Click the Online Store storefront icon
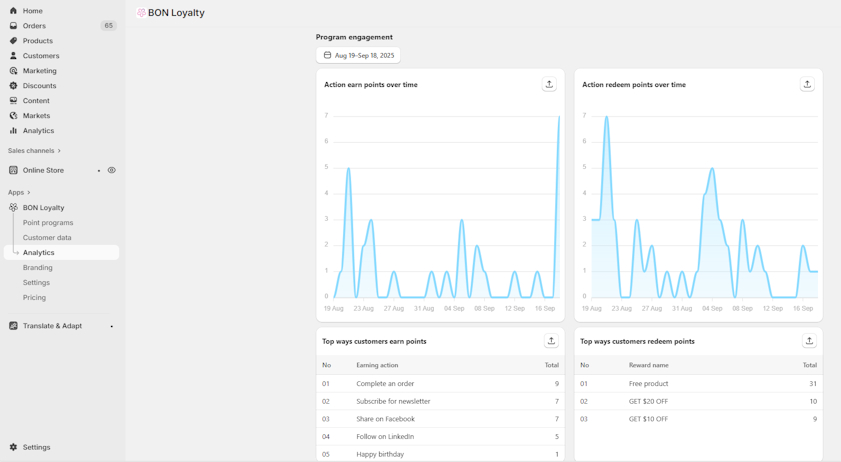The image size is (841, 462). coord(13,170)
